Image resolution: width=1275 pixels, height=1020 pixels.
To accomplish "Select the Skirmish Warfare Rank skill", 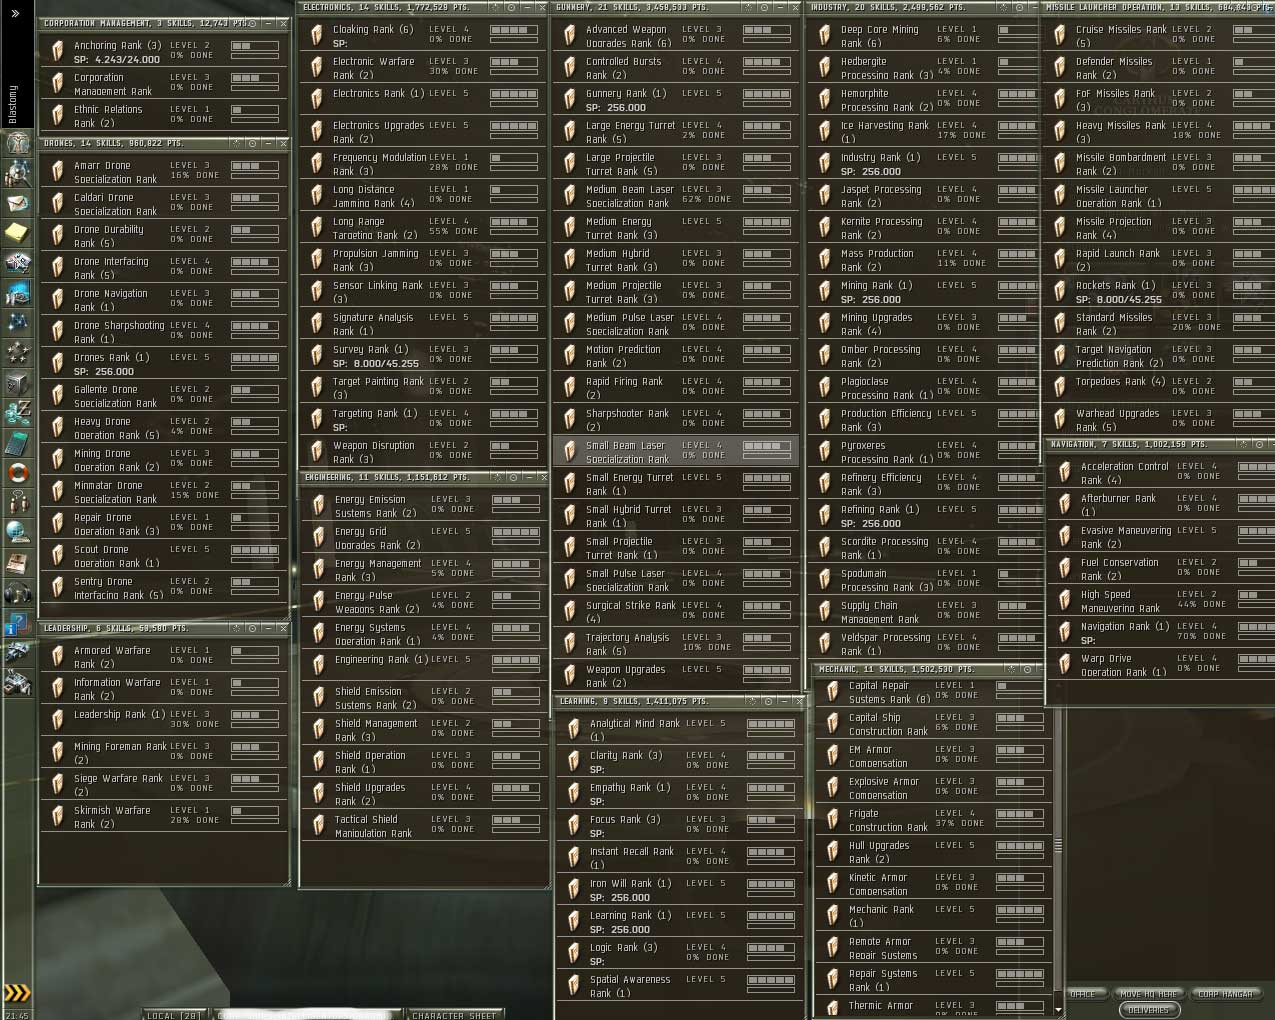I will (x=165, y=817).
